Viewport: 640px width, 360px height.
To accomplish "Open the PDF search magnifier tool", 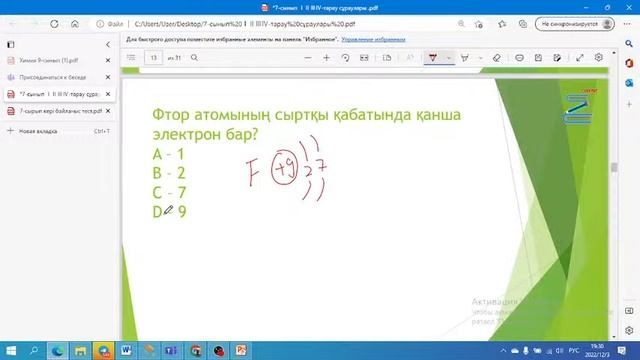I will click(194, 58).
